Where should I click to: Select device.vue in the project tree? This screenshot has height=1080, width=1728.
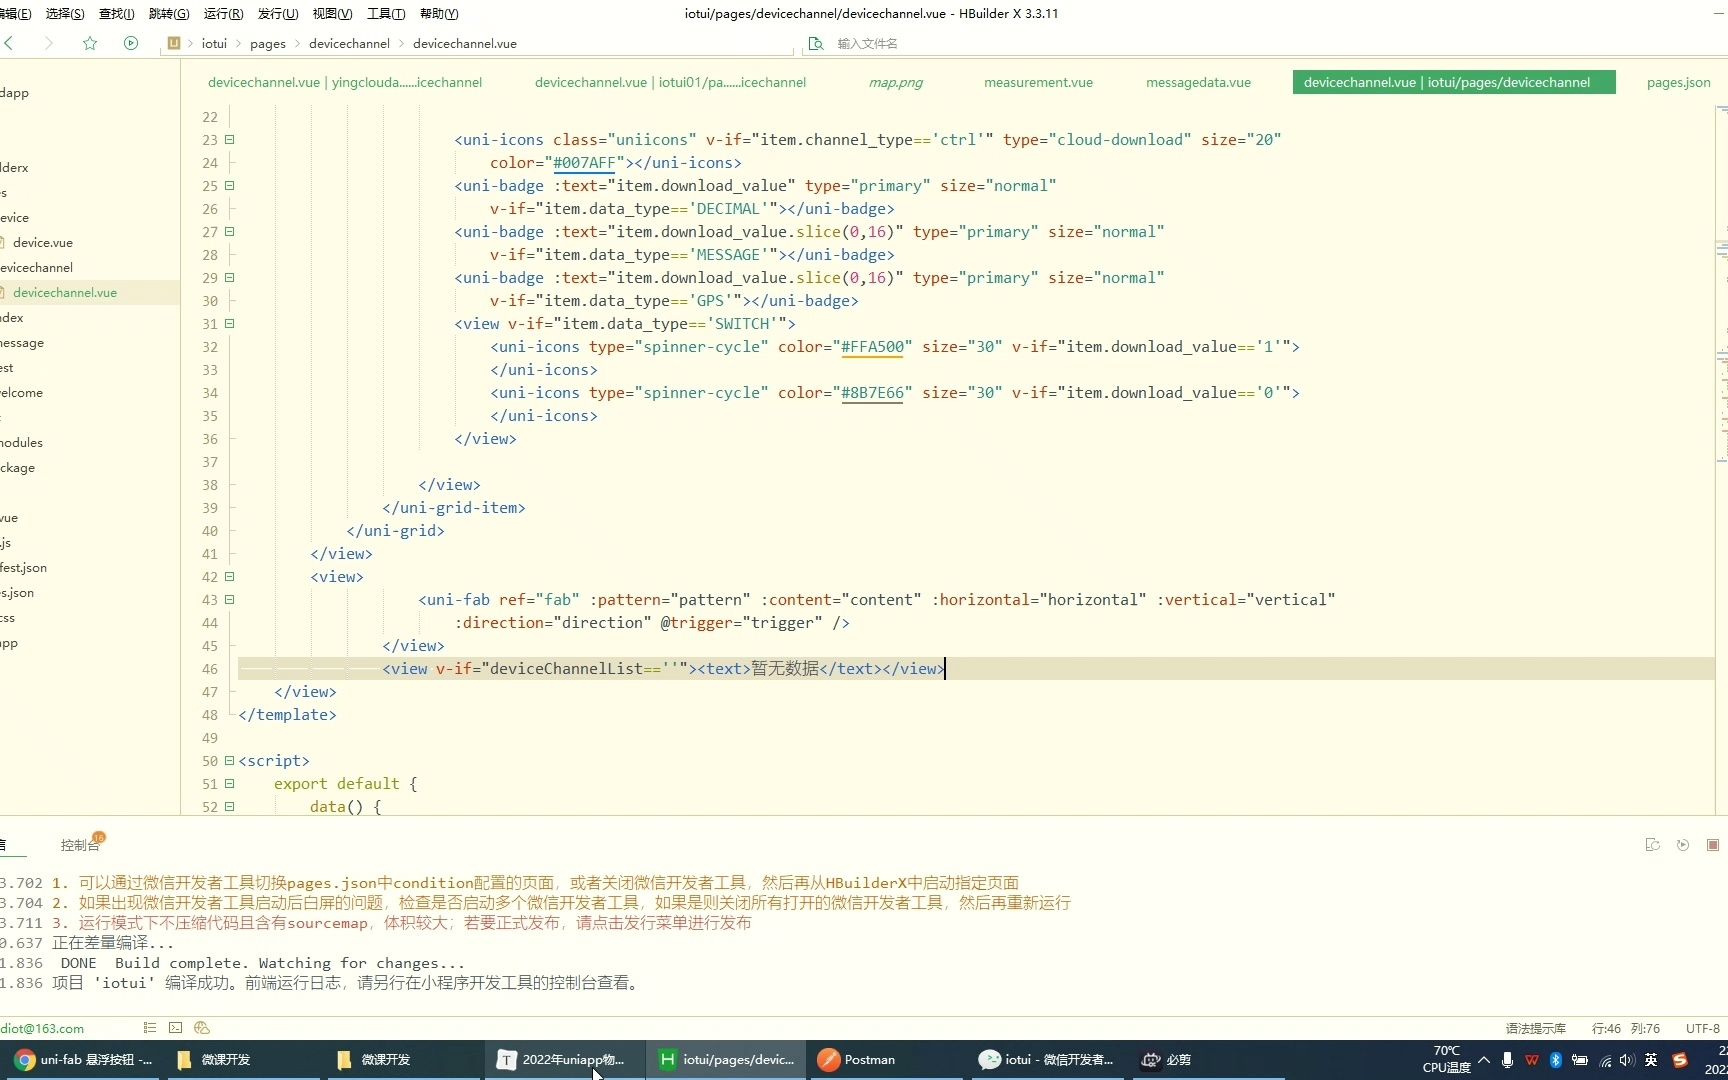(x=42, y=242)
